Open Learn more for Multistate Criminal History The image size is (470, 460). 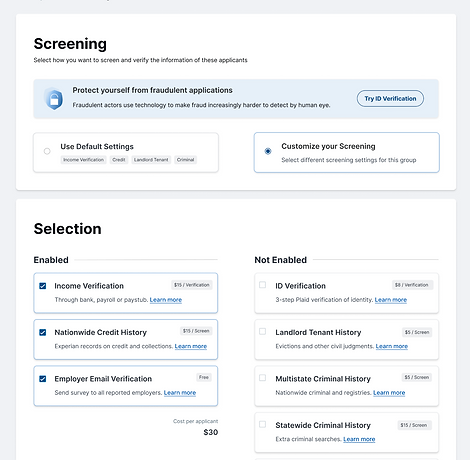tap(389, 393)
